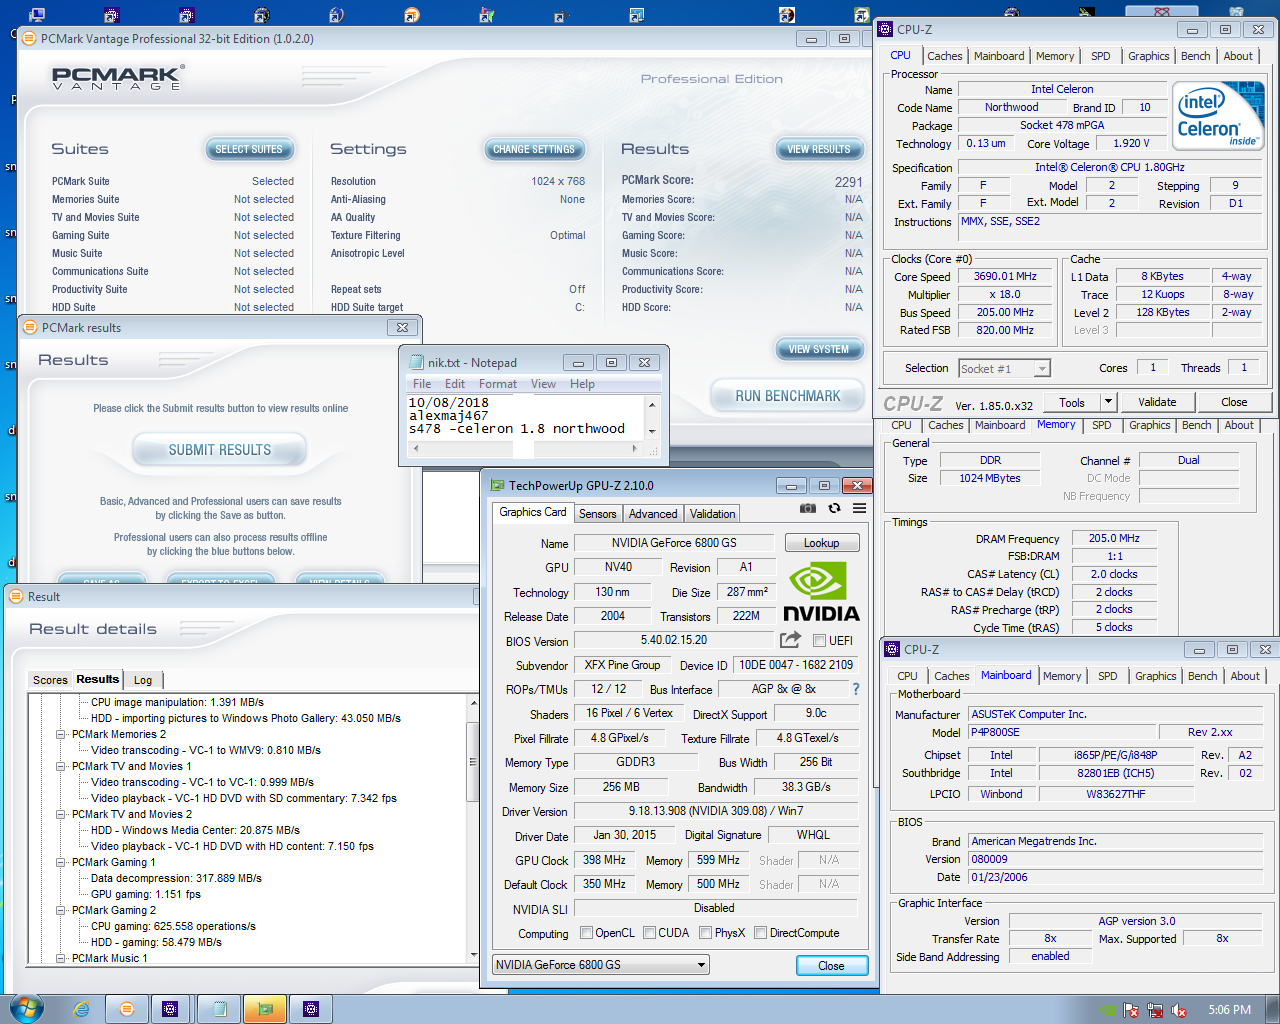This screenshot has width=1280, height=1024.
Task: Switch to the Log tab in Result details
Action: tap(143, 680)
